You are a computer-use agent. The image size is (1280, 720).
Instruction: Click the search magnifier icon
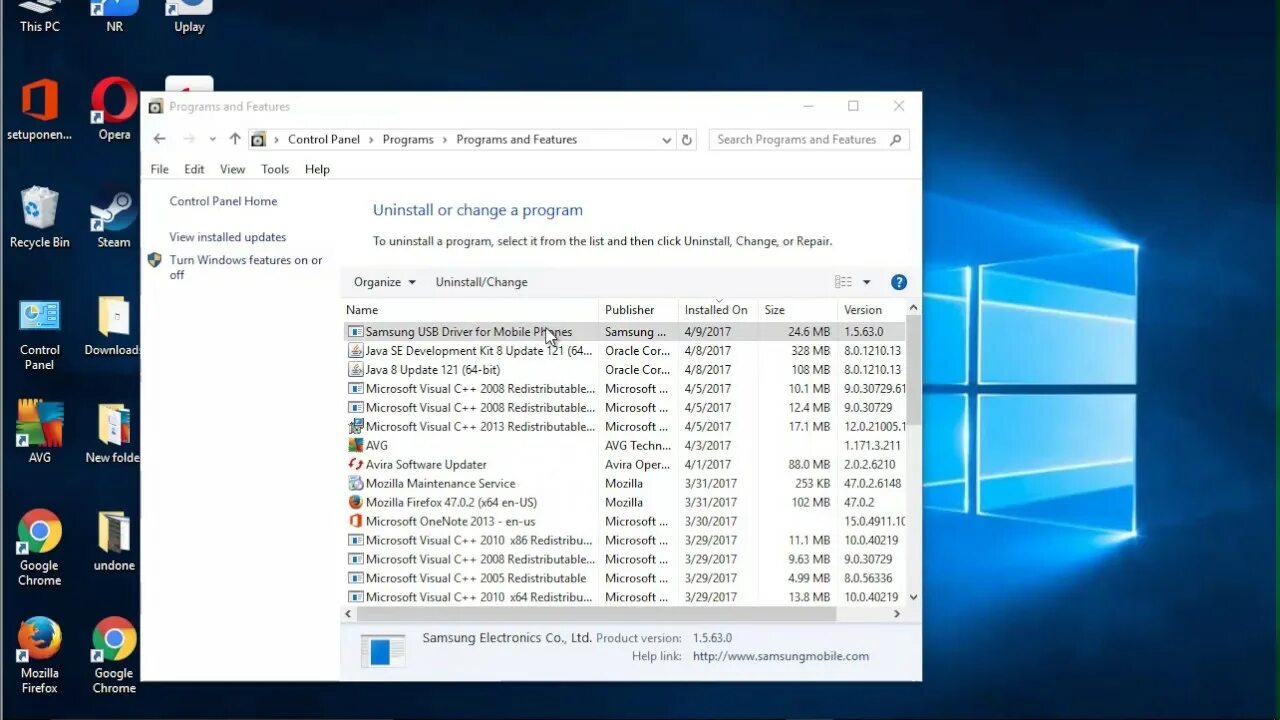[895, 140]
